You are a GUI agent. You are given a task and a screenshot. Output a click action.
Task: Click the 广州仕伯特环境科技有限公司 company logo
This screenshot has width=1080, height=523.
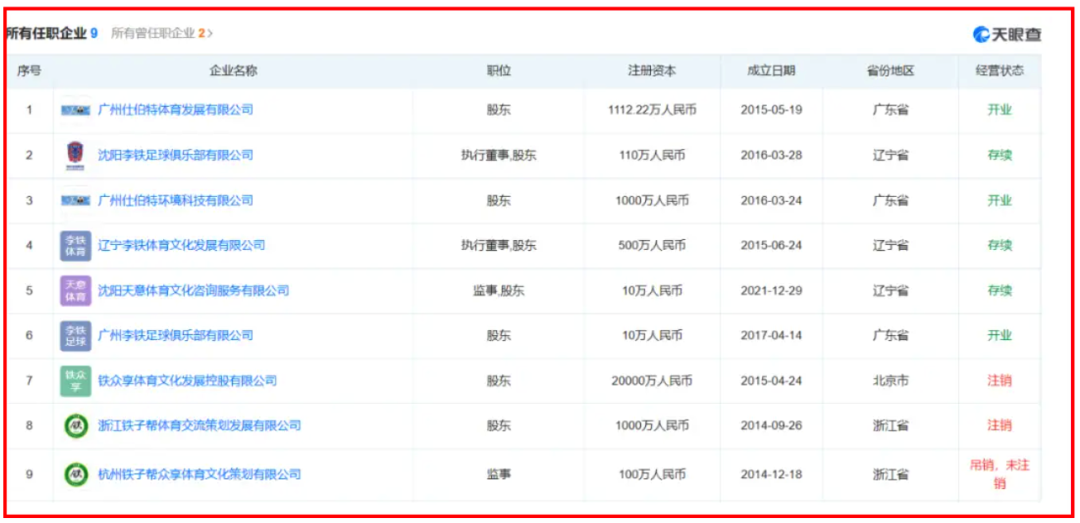click(x=75, y=201)
